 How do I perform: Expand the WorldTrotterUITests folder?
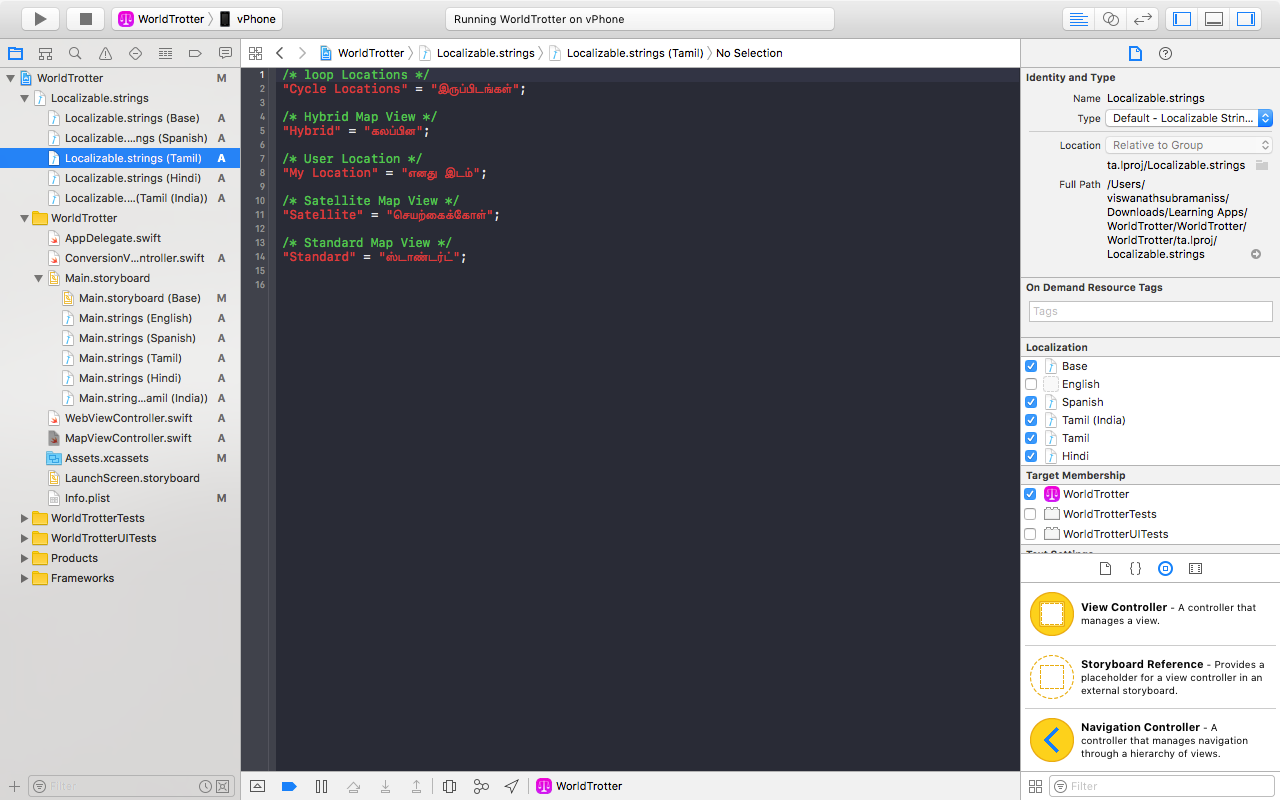click(25, 538)
